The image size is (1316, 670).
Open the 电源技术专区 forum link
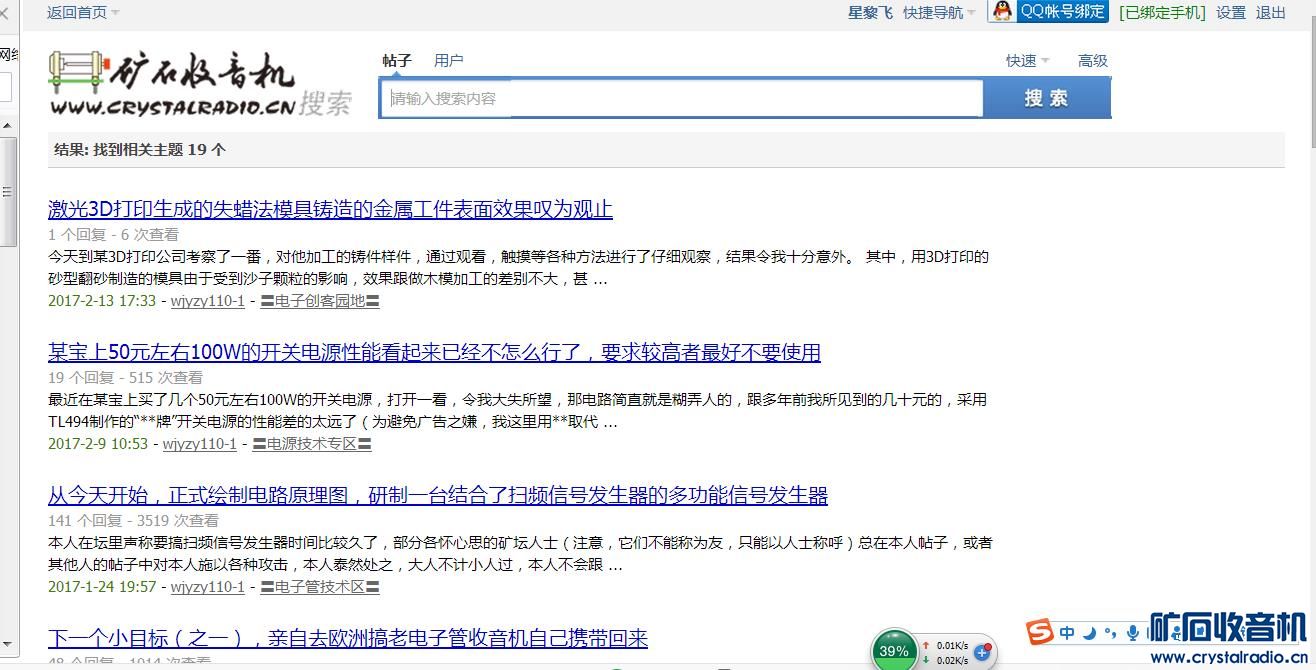tap(311, 444)
